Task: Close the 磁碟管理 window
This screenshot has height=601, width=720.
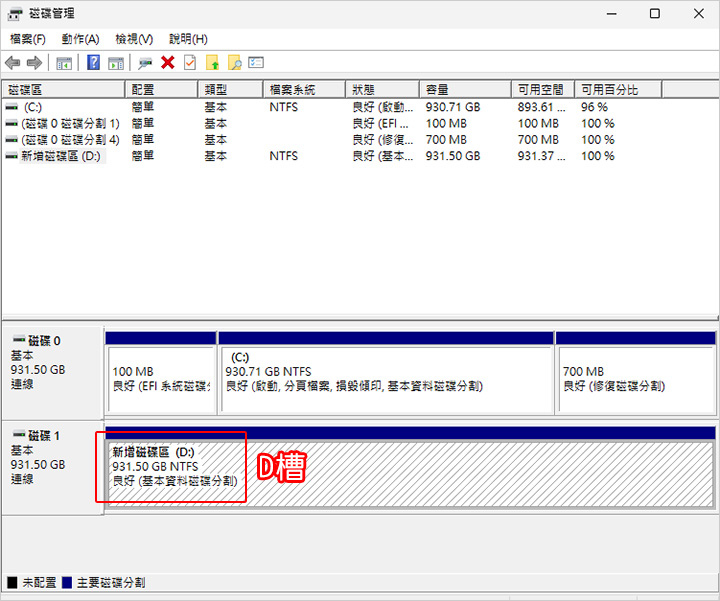Action: [699, 14]
